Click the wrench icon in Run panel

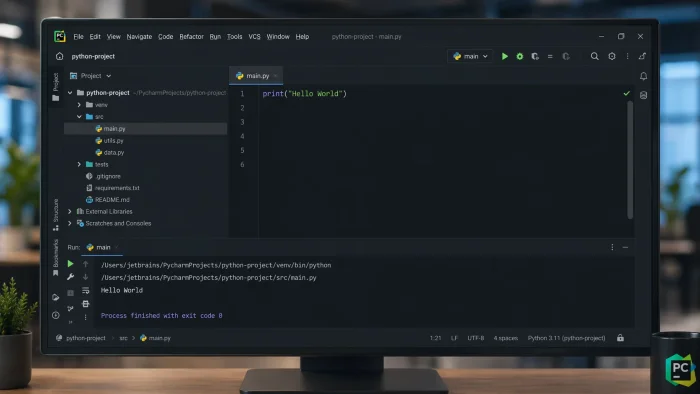[71, 277]
